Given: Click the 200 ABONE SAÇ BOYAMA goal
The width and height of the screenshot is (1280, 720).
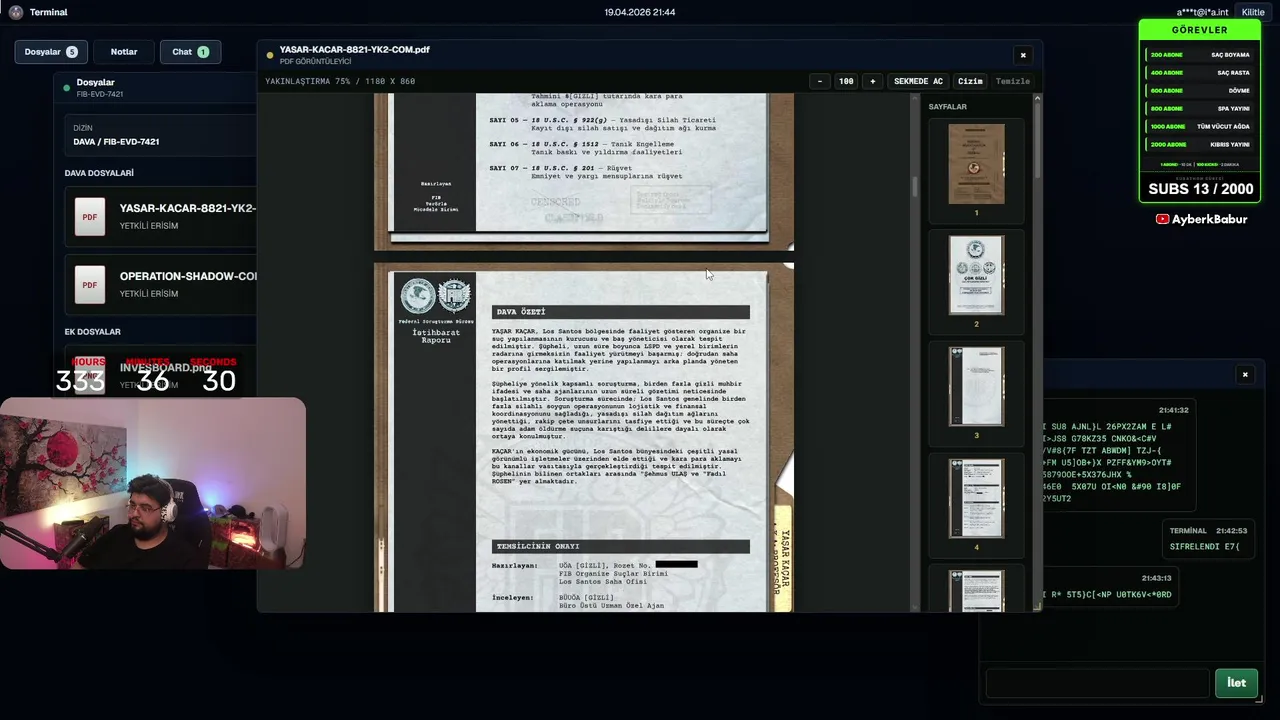Looking at the screenshot, I should coord(1199,55).
